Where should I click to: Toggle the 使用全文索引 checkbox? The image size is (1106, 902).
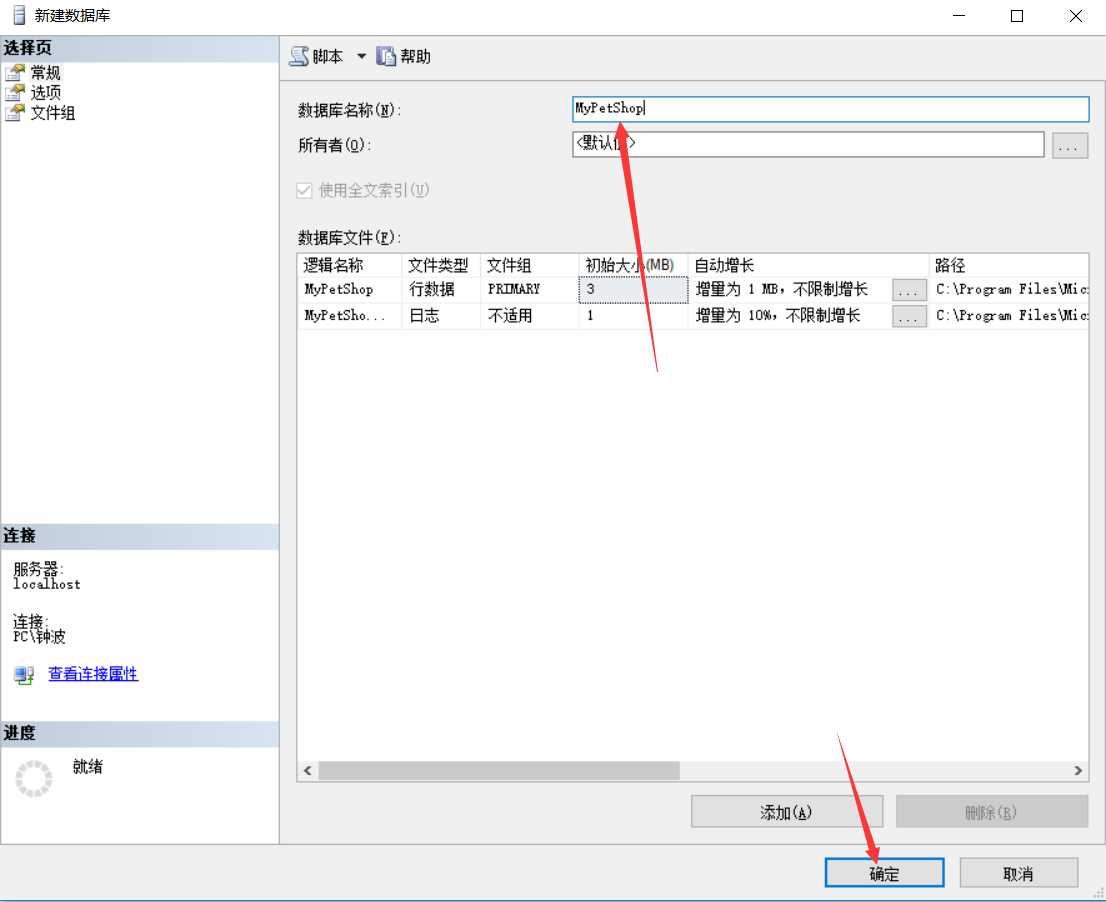304,190
